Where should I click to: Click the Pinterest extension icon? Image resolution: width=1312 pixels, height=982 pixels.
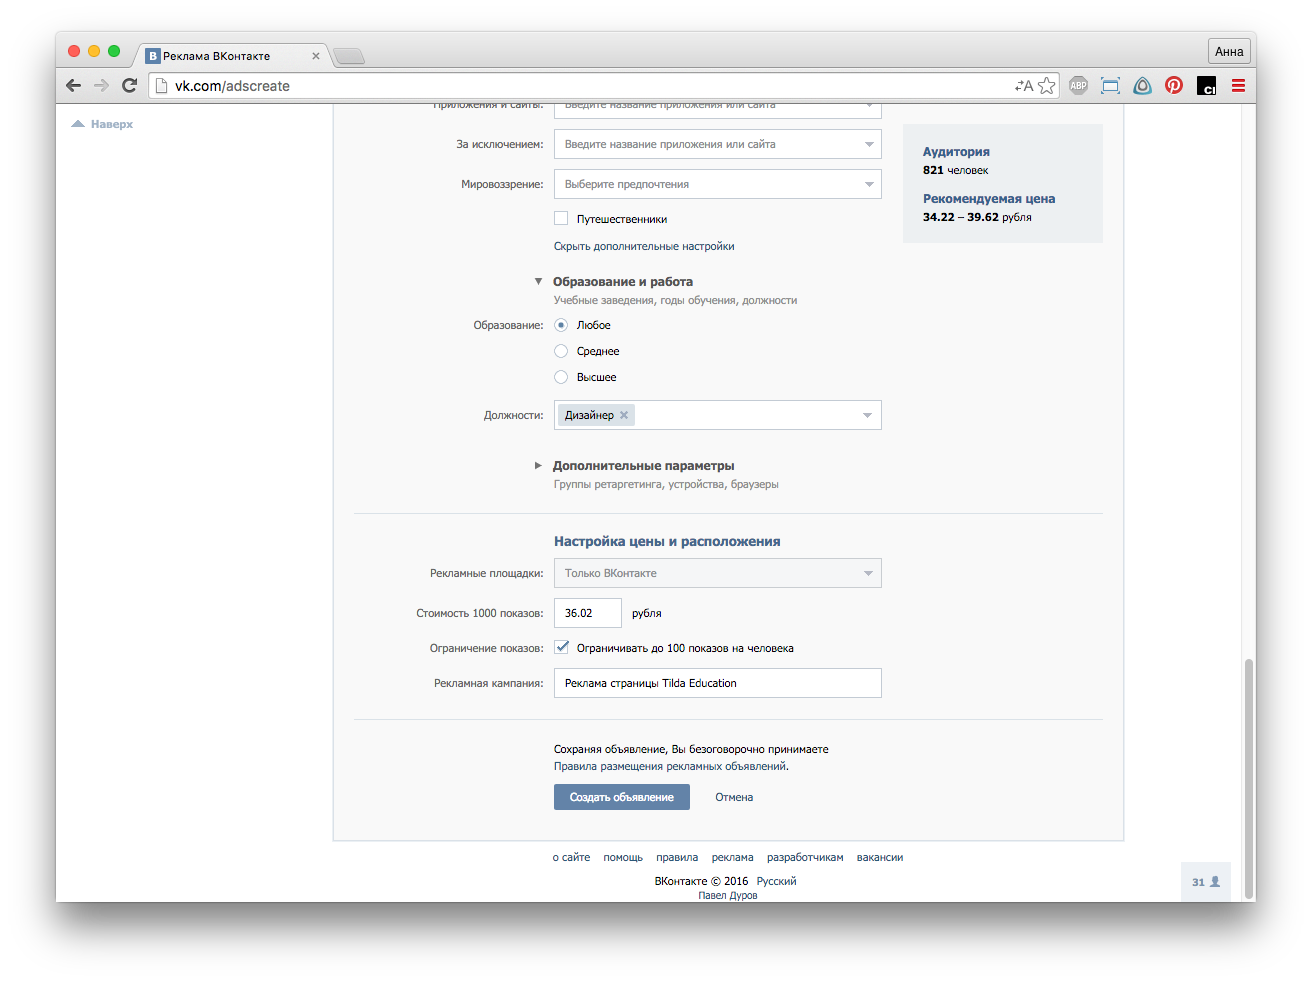tap(1174, 86)
